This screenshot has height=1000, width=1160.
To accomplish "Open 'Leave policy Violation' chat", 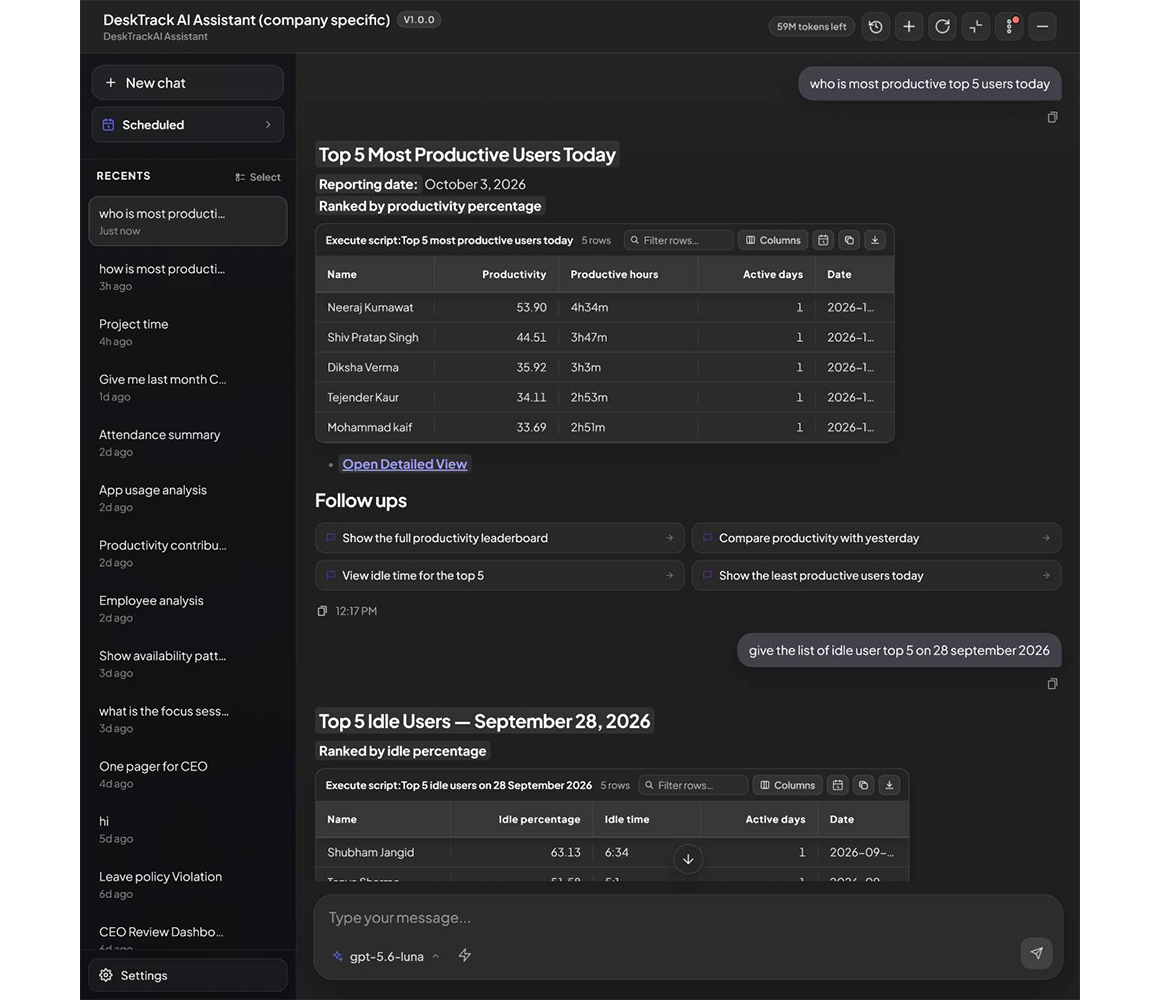I will [x=188, y=885].
